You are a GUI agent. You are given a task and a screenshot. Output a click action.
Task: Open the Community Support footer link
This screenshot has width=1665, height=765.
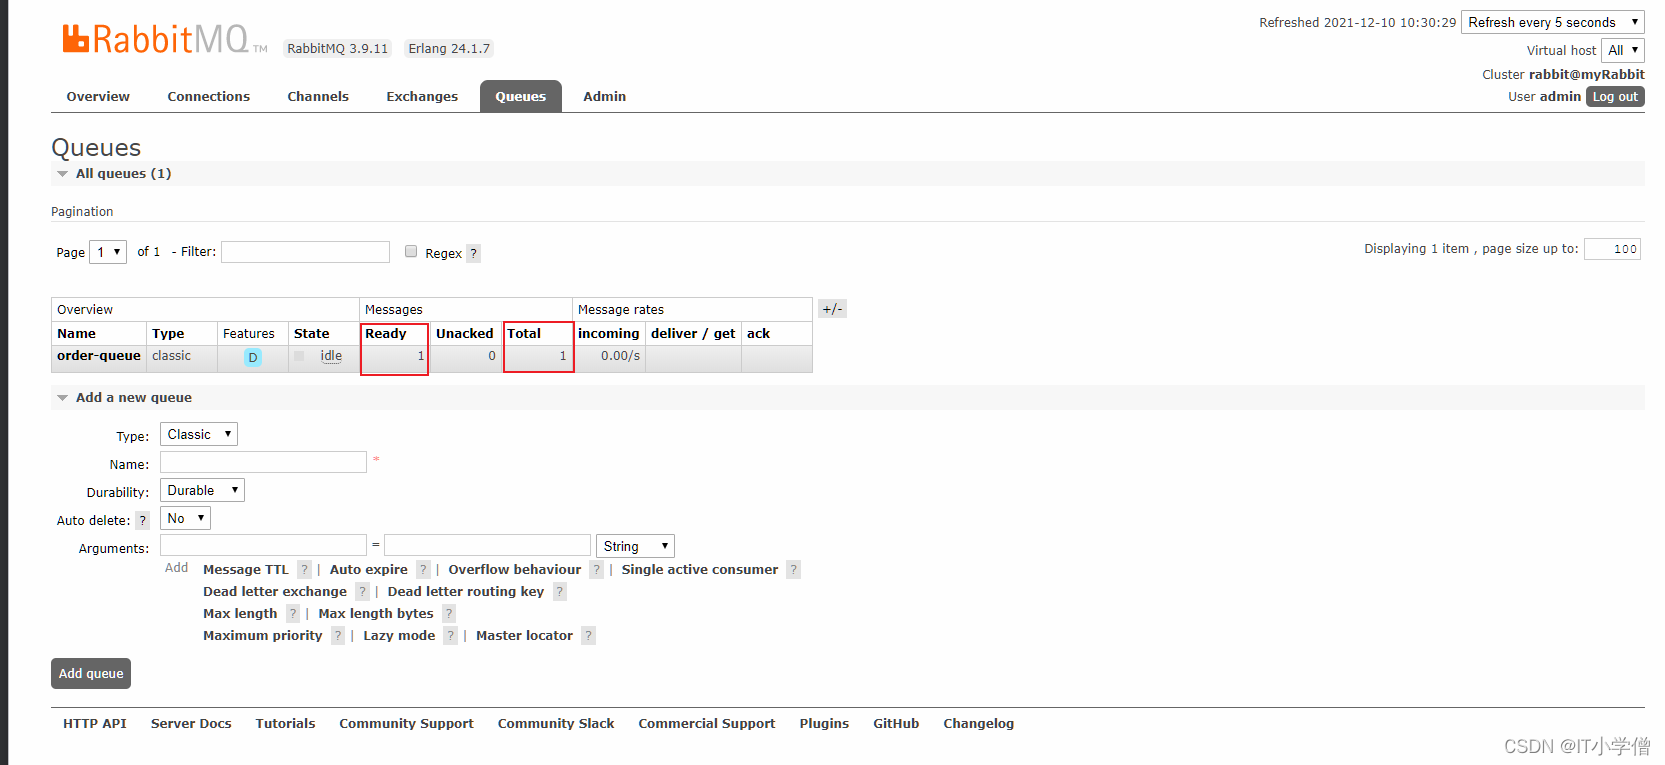coord(406,724)
